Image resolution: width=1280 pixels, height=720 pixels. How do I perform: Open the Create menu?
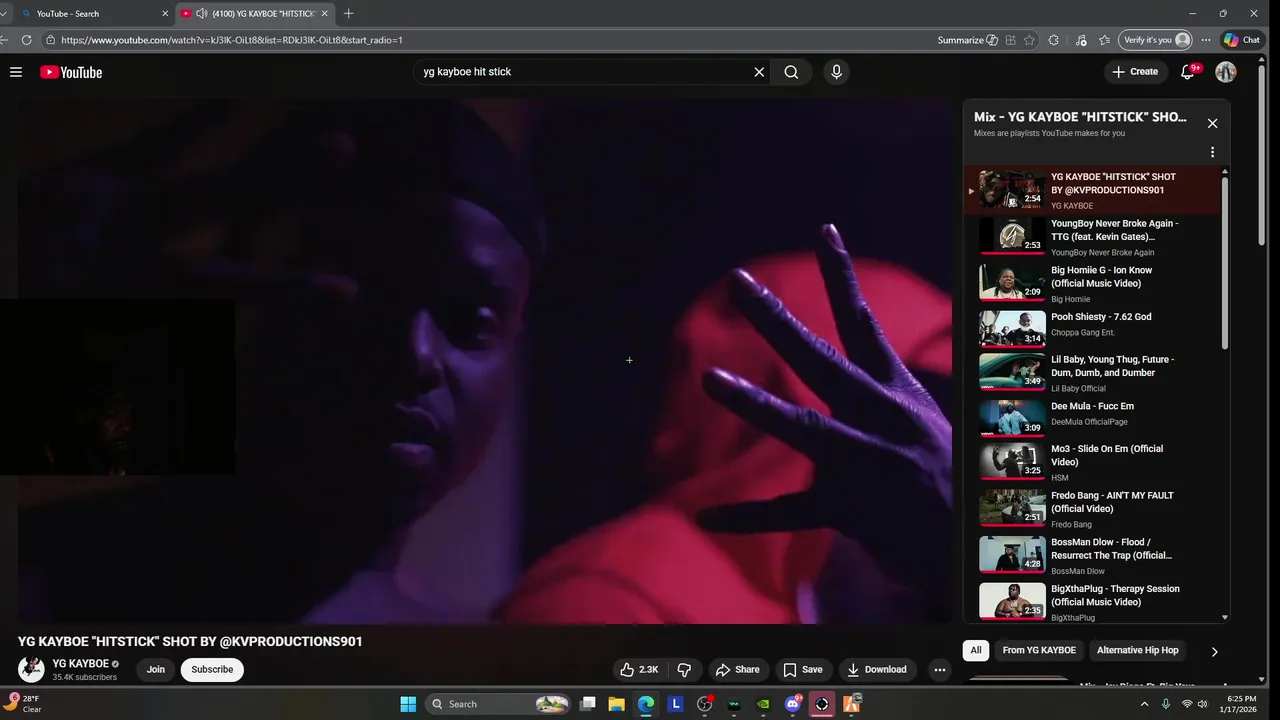tap(1135, 72)
